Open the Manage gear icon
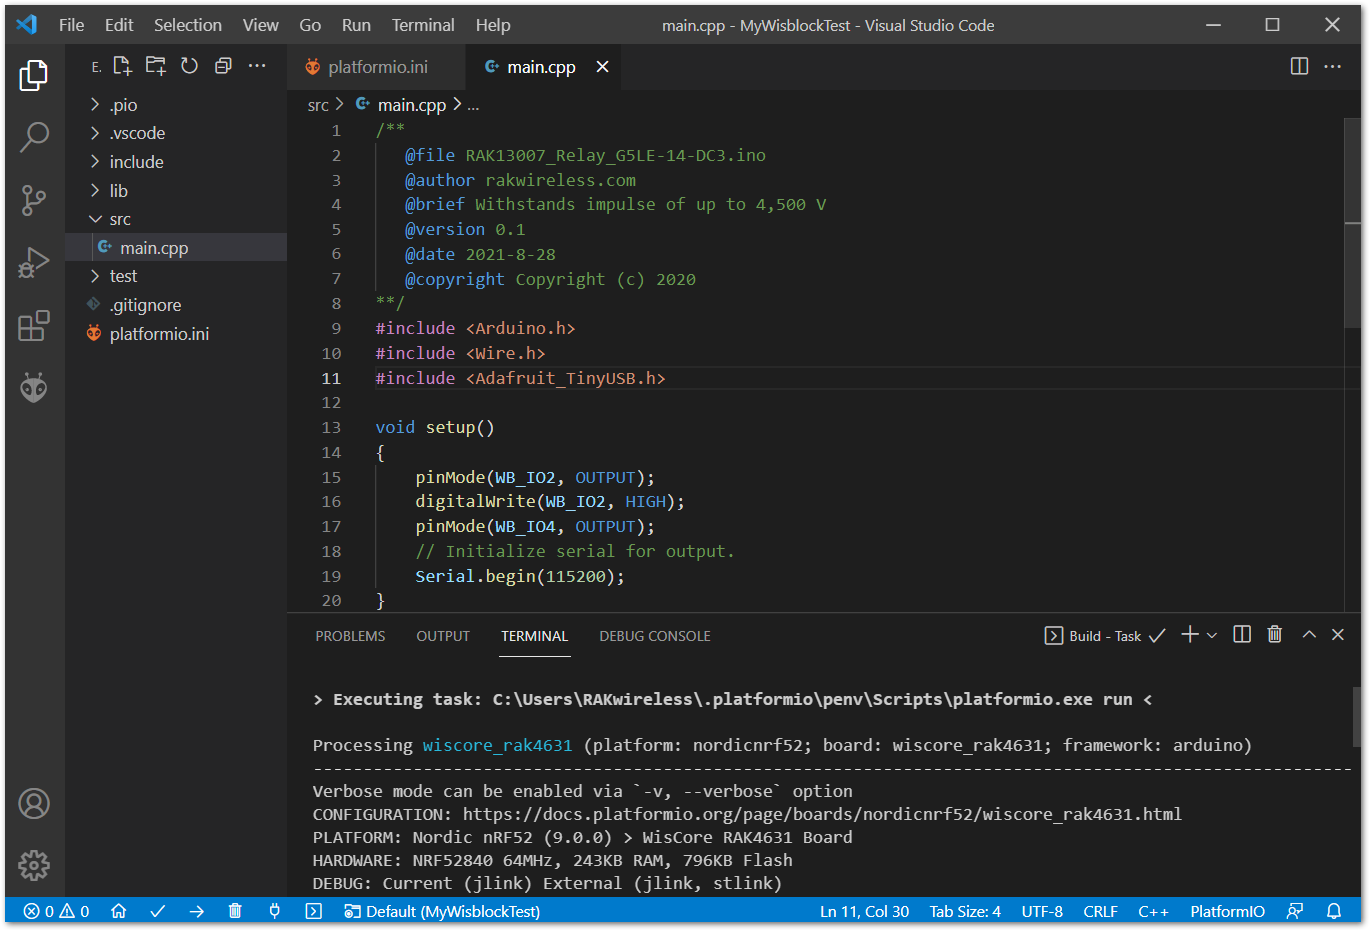The image size is (1370, 931). click(x=34, y=865)
